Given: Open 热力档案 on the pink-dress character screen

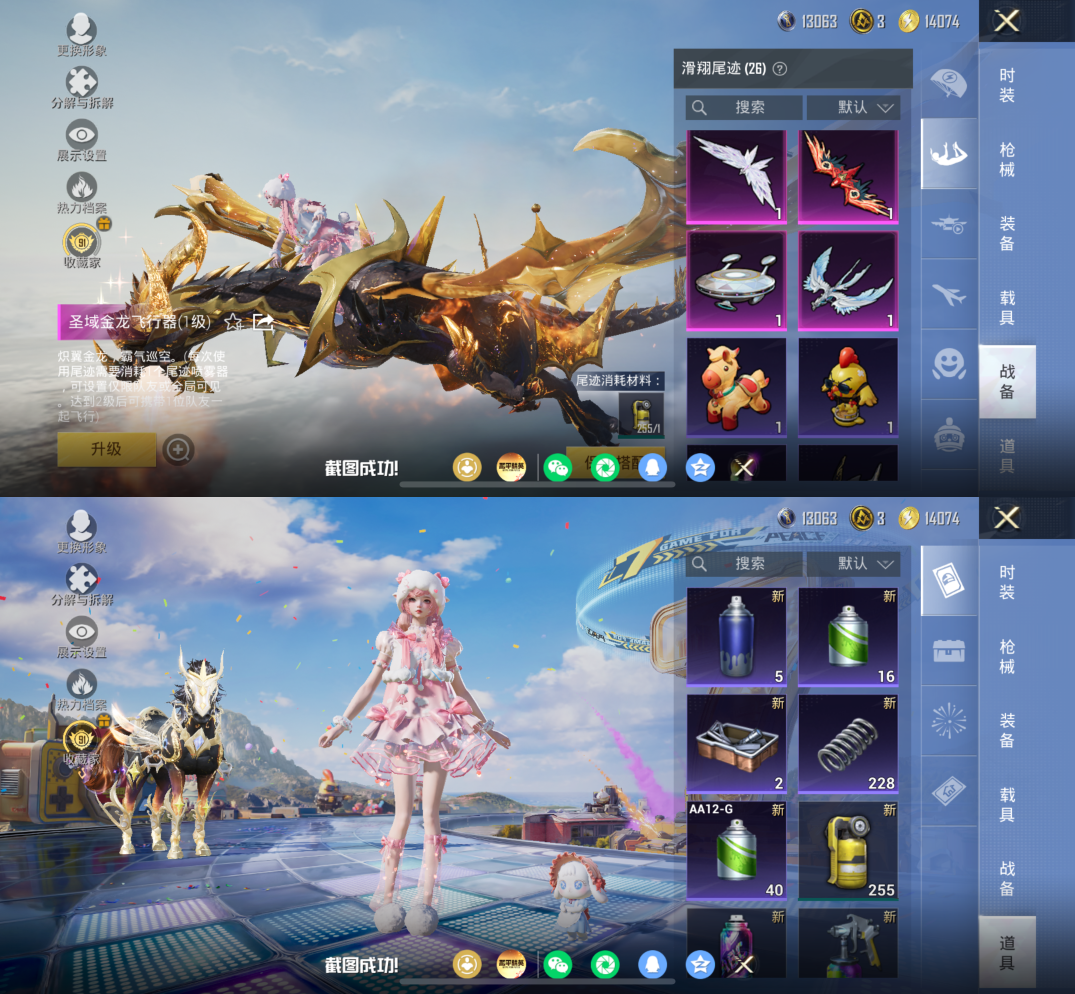Looking at the screenshot, I should [82, 690].
